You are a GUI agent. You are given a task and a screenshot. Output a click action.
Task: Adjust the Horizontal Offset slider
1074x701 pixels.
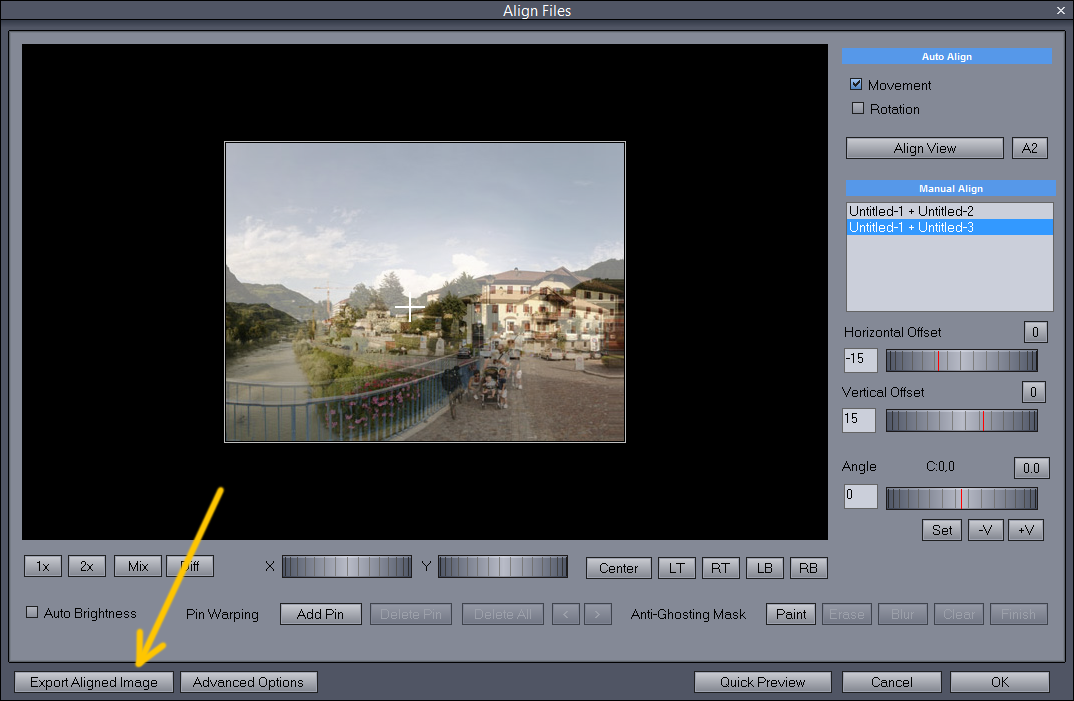pyautogui.click(x=961, y=360)
